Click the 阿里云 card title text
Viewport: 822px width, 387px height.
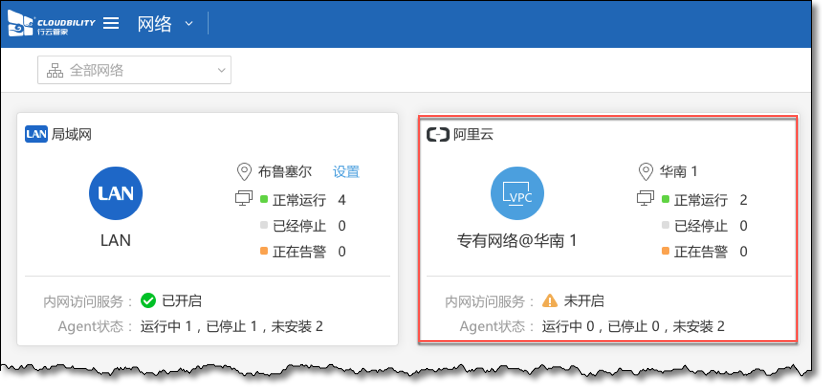pyautogui.click(x=472, y=135)
